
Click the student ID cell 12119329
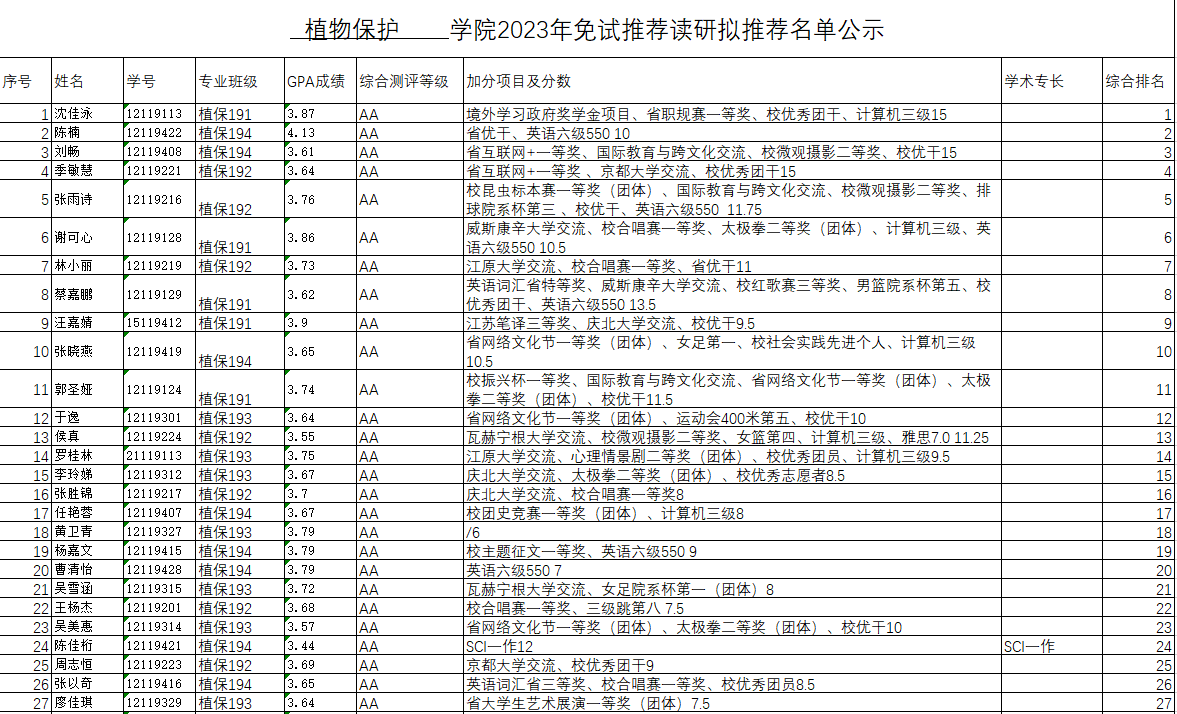pos(159,704)
